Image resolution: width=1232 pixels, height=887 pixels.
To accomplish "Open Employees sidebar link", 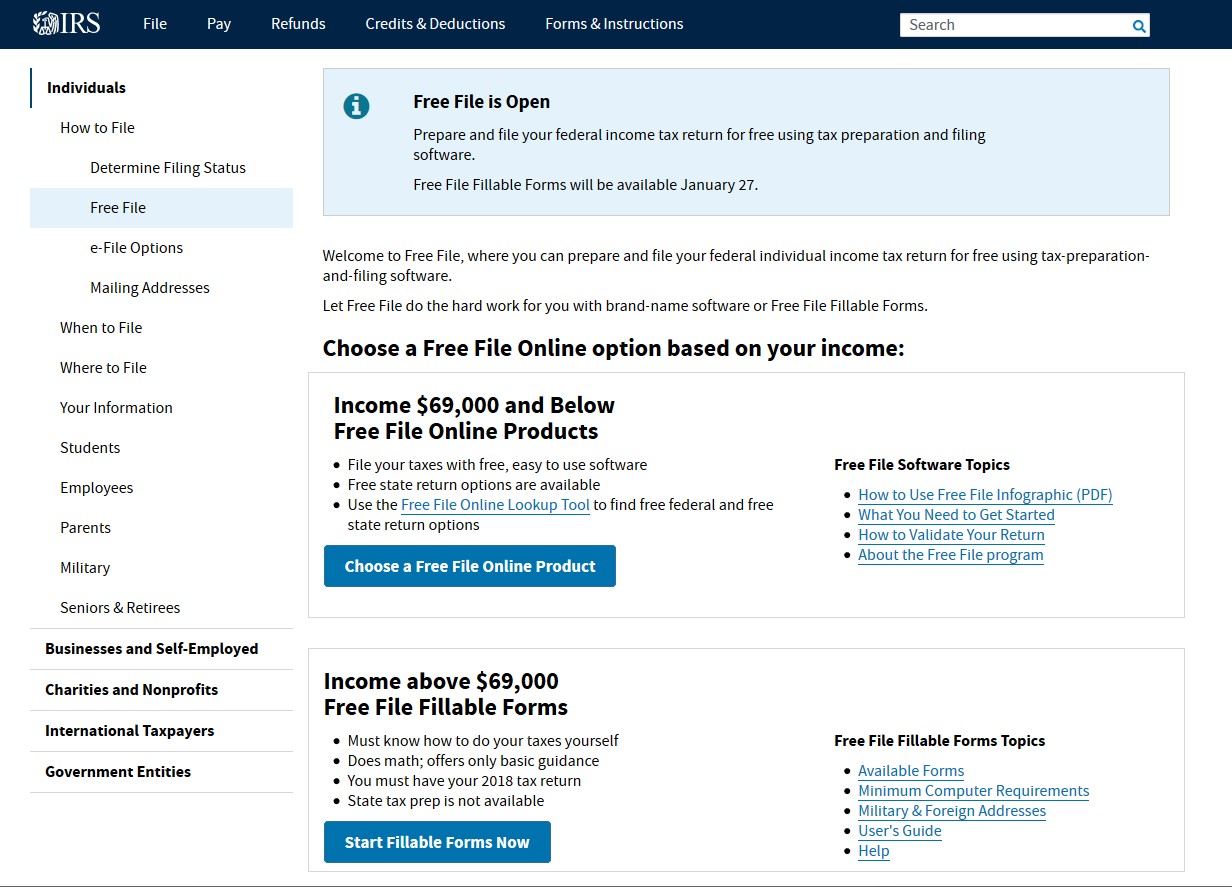I will [96, 488].
